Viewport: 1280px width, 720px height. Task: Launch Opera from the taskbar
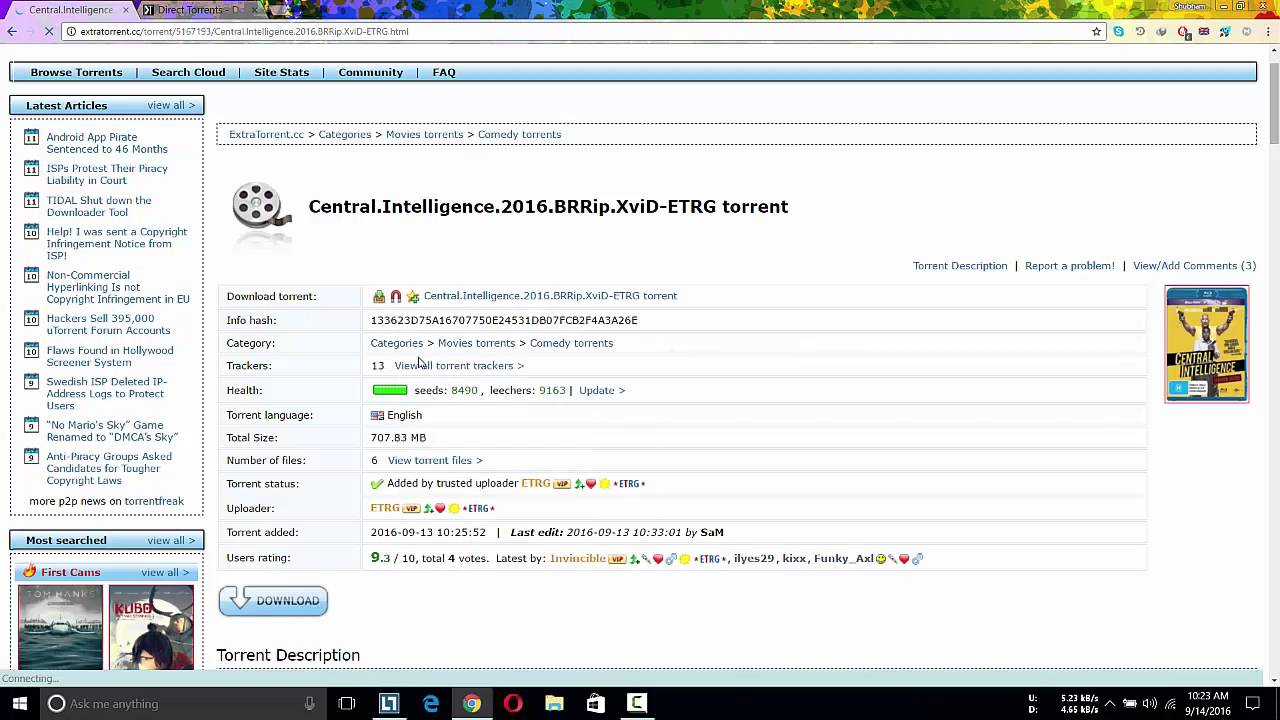(x=513, y=703)
